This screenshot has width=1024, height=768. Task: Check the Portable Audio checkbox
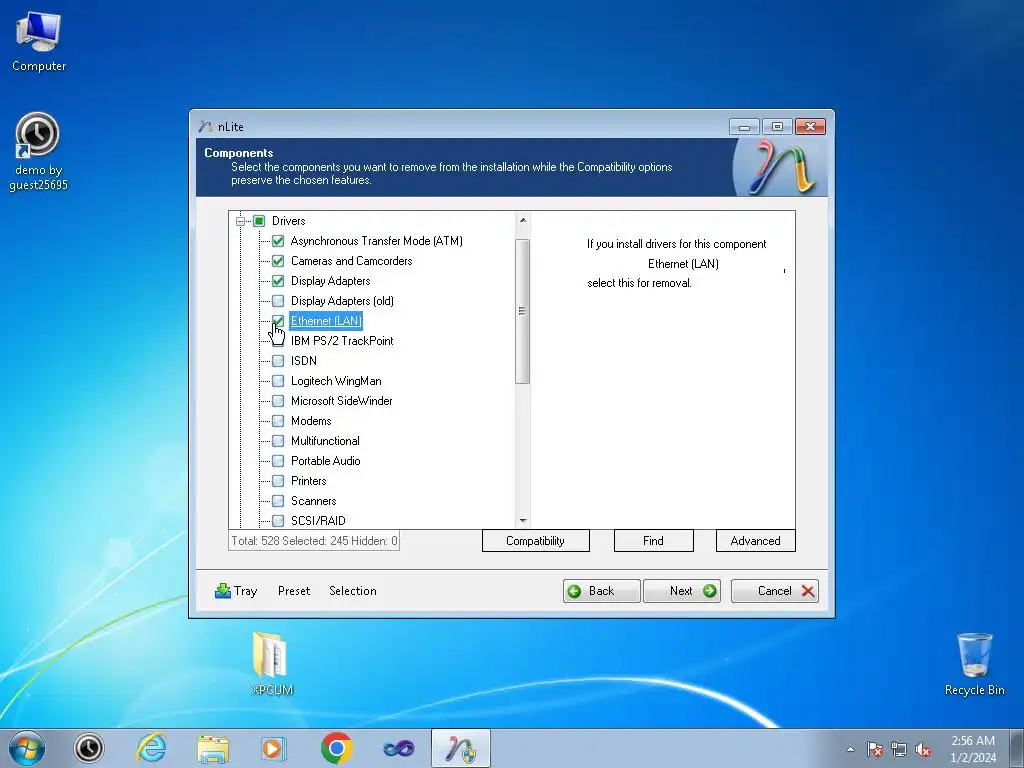pyautogui.click(x=278, y=461)
